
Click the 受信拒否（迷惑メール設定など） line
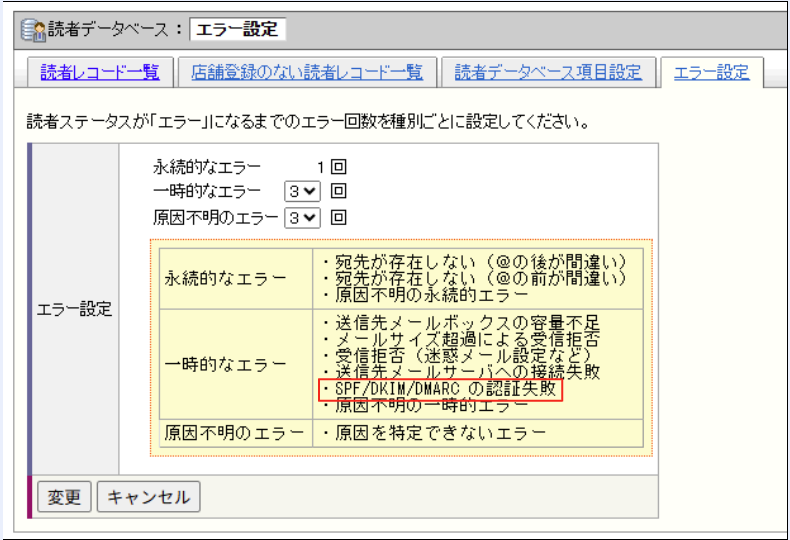click(469, 355)
